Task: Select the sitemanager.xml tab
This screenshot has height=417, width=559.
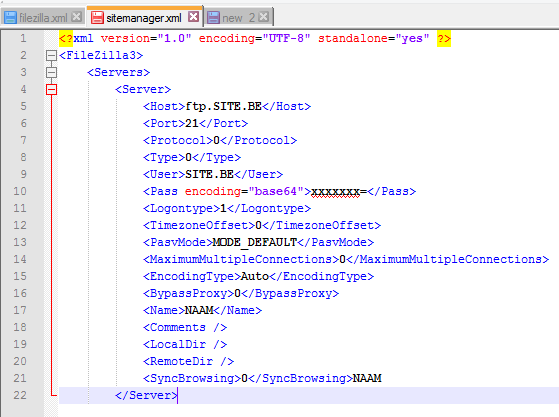Action: (x=144, y=16)
